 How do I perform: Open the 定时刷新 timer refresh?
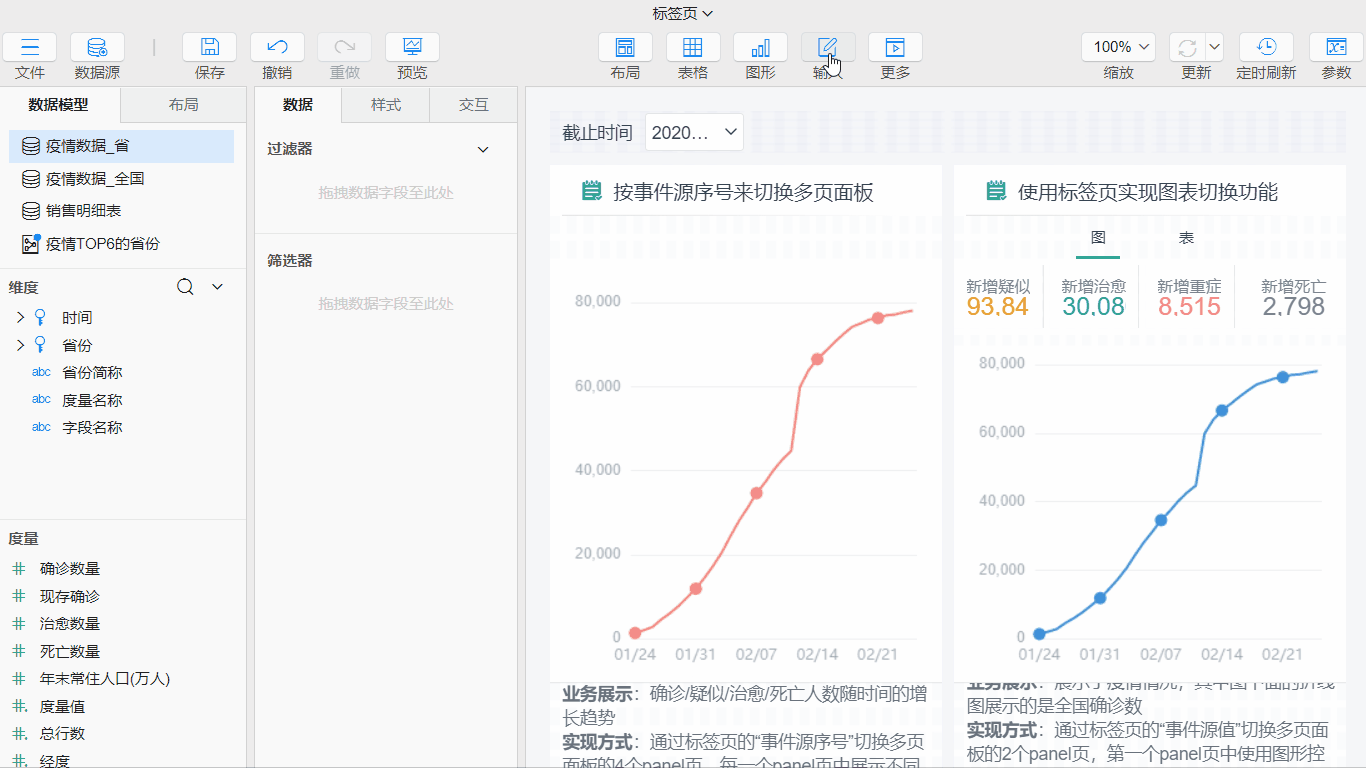click(1266, 47)
